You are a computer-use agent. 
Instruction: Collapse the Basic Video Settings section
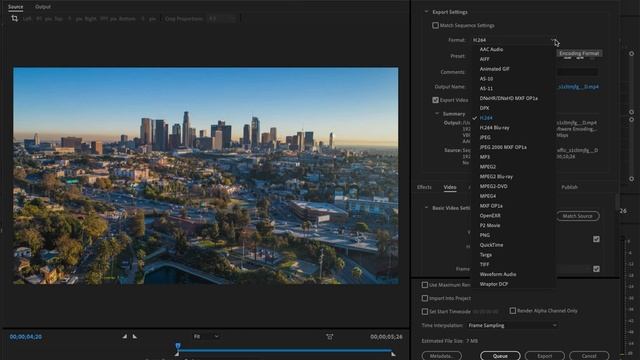[x=427, y=208]
